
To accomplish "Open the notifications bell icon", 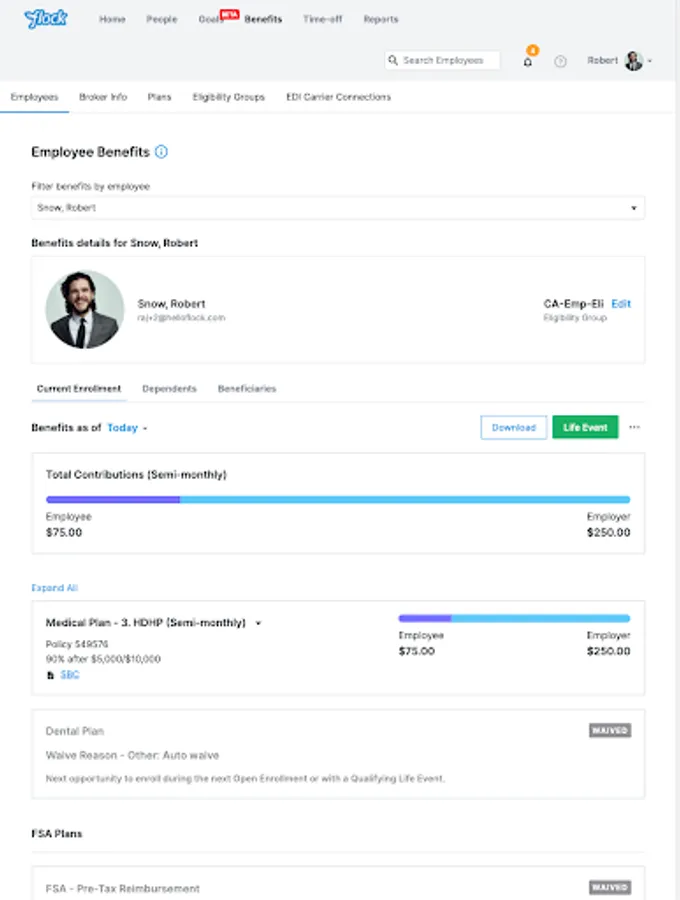I will (528, 62).
